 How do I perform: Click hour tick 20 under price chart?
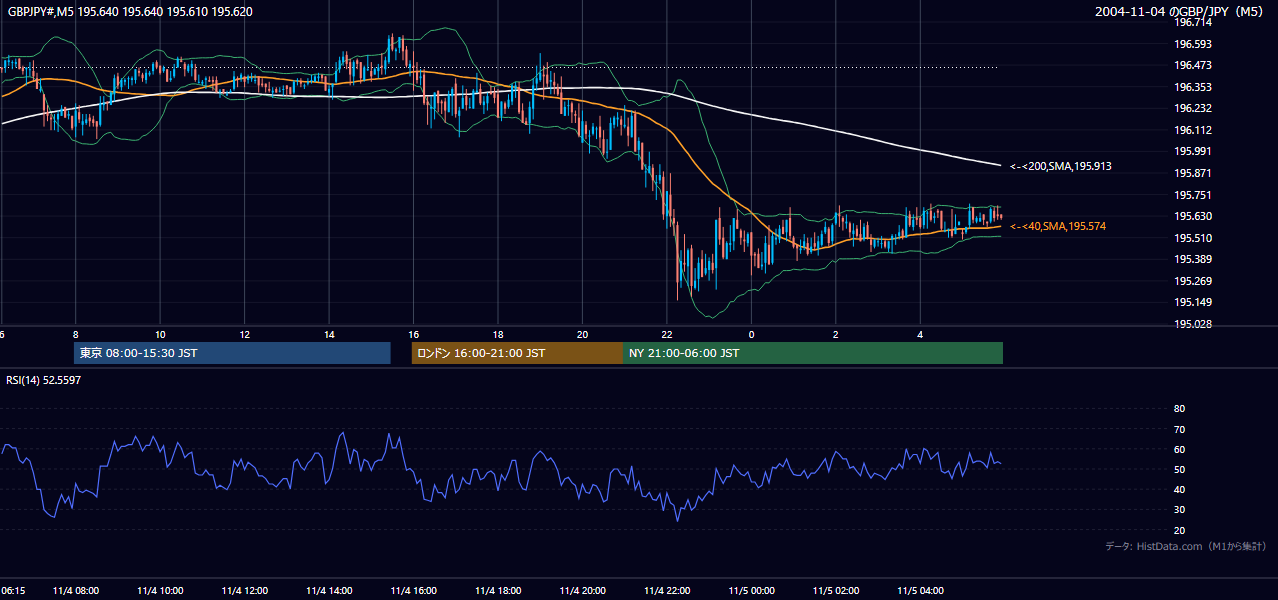[582, 334]
